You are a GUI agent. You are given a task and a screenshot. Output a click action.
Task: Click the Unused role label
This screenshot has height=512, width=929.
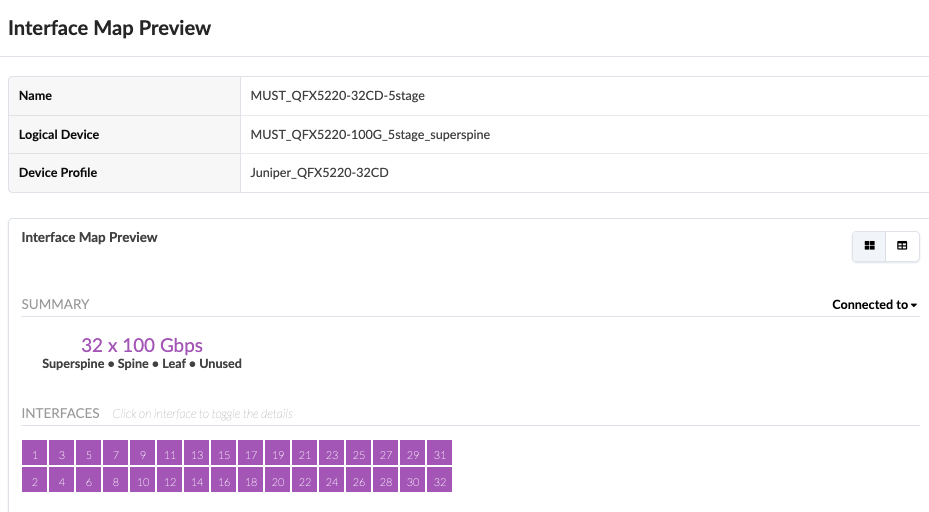click(x=220, y=364)
